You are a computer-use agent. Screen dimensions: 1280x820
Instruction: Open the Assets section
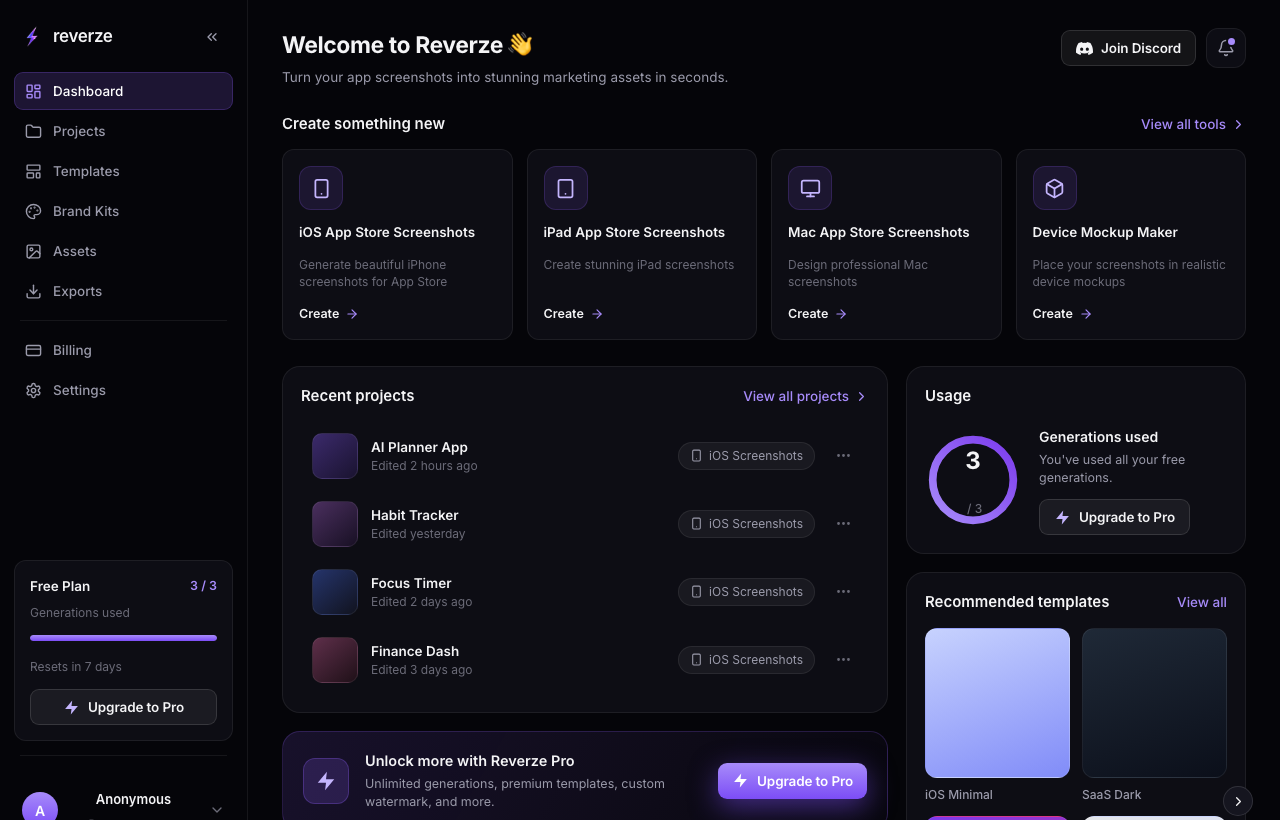[123, 251]
